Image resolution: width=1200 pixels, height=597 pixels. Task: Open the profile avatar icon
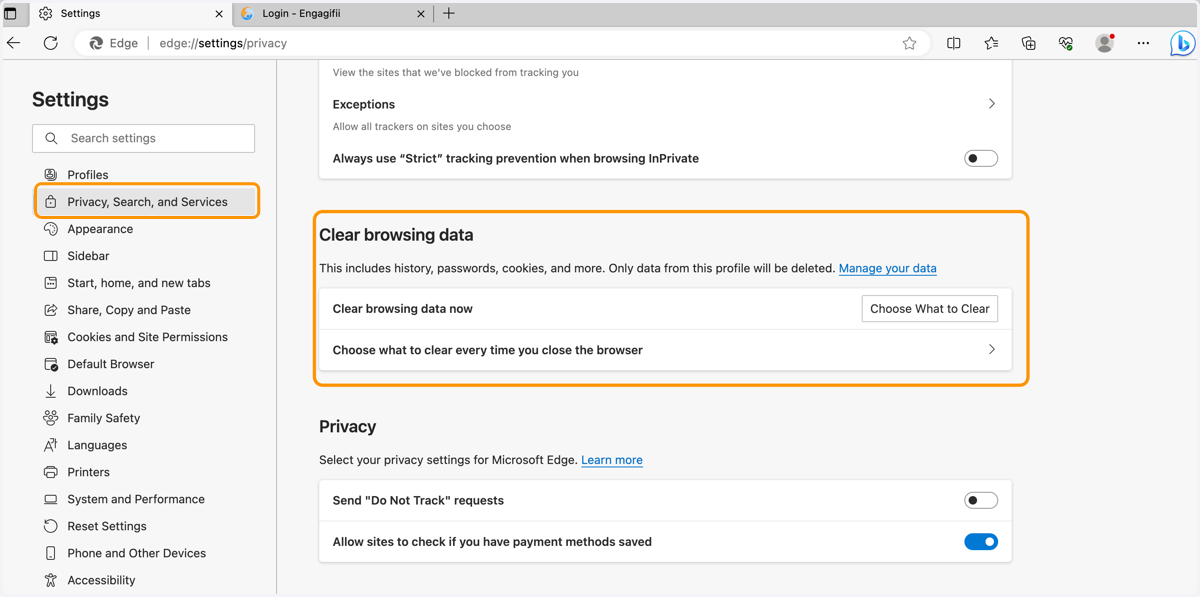1105,43
